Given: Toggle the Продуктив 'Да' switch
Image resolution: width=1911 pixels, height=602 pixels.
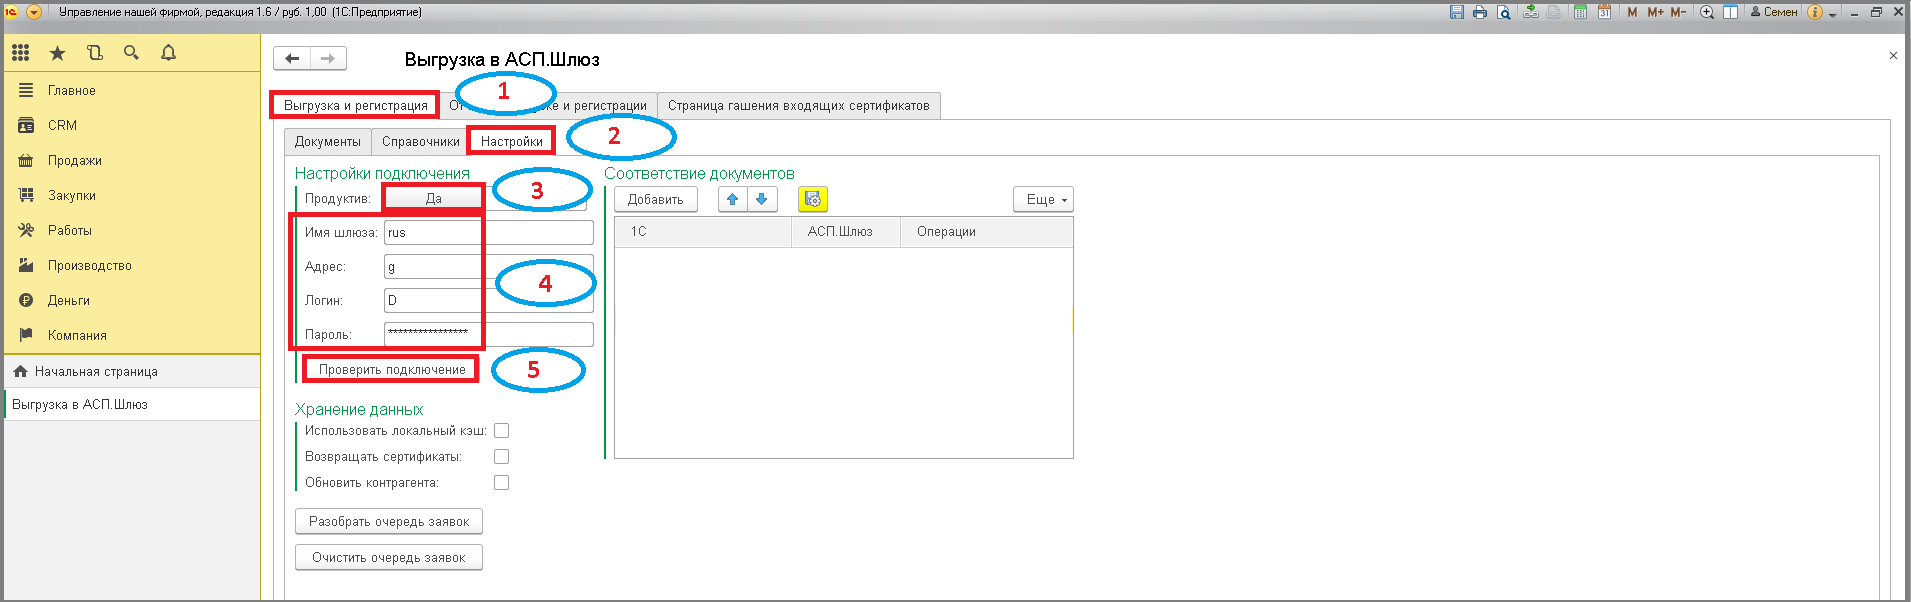Looking at the screenshot, I should tap(434, 198).
